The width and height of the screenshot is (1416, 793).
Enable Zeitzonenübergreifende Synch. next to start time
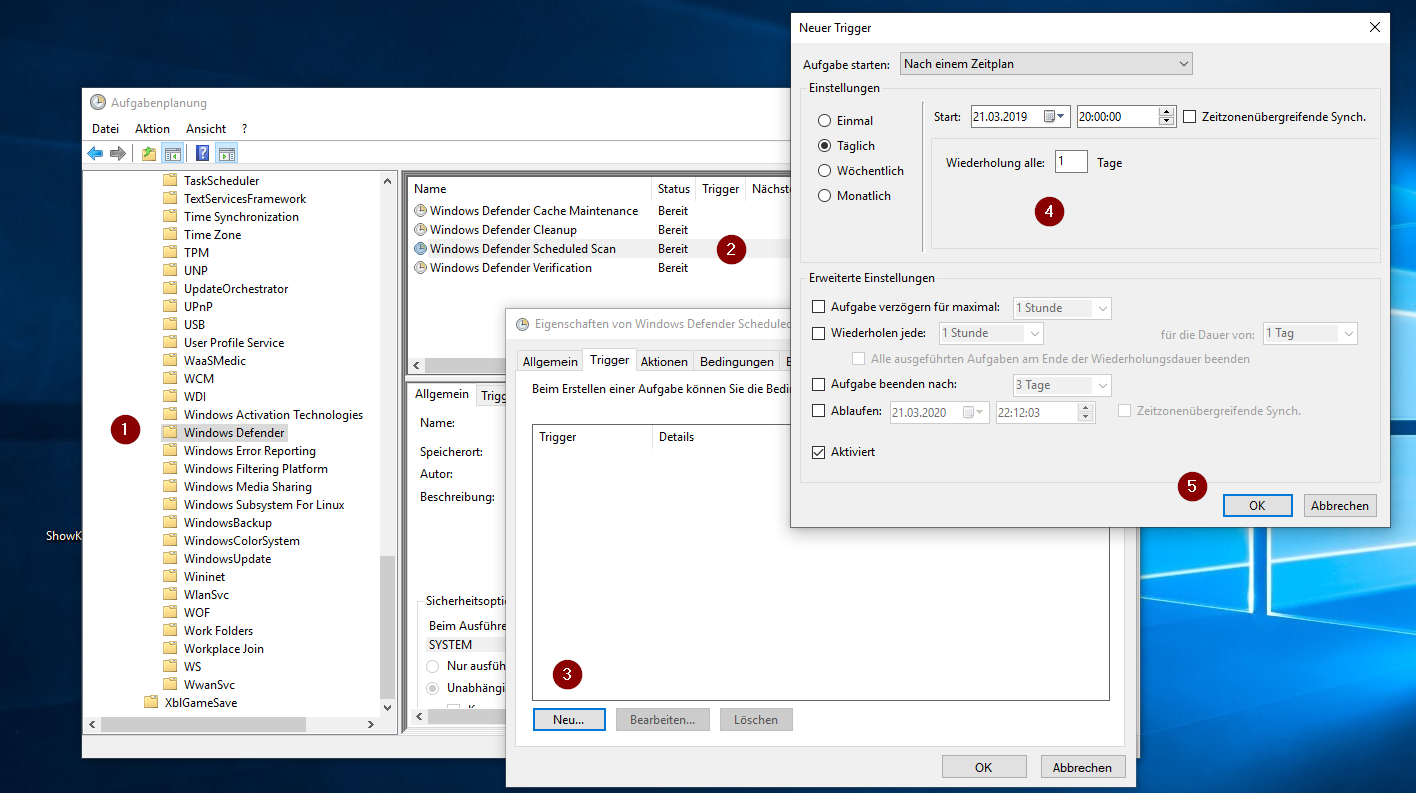tap(1190, 117)
